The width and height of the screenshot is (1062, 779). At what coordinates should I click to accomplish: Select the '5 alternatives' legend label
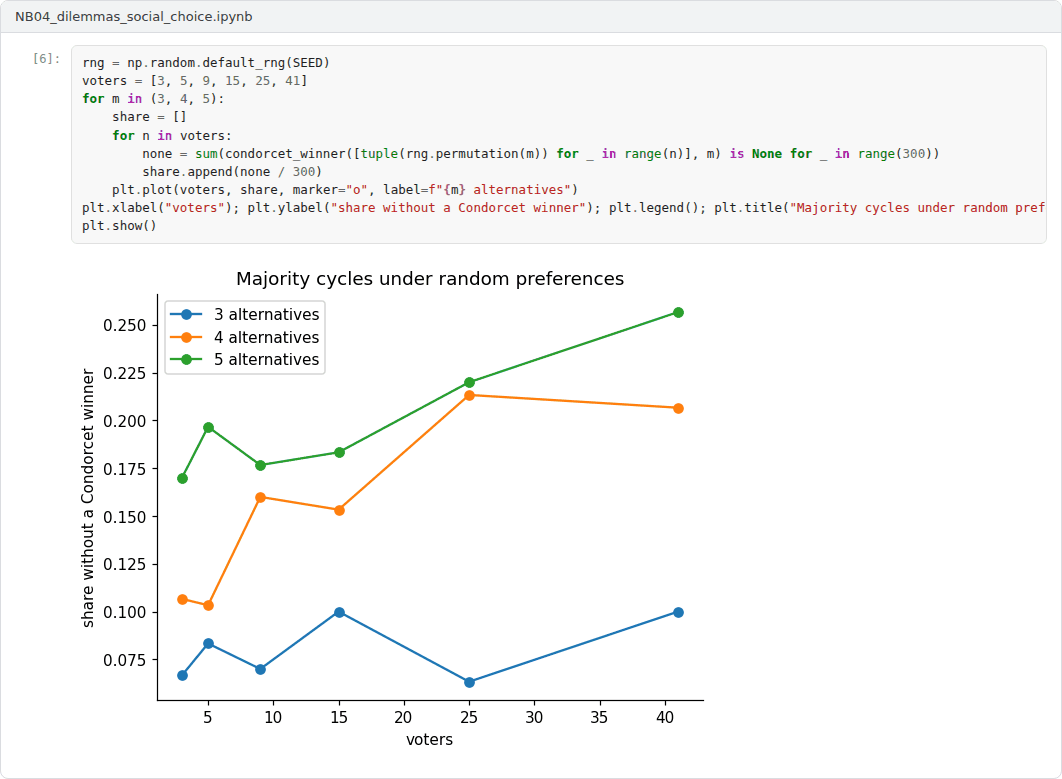(x=266, y=360)
